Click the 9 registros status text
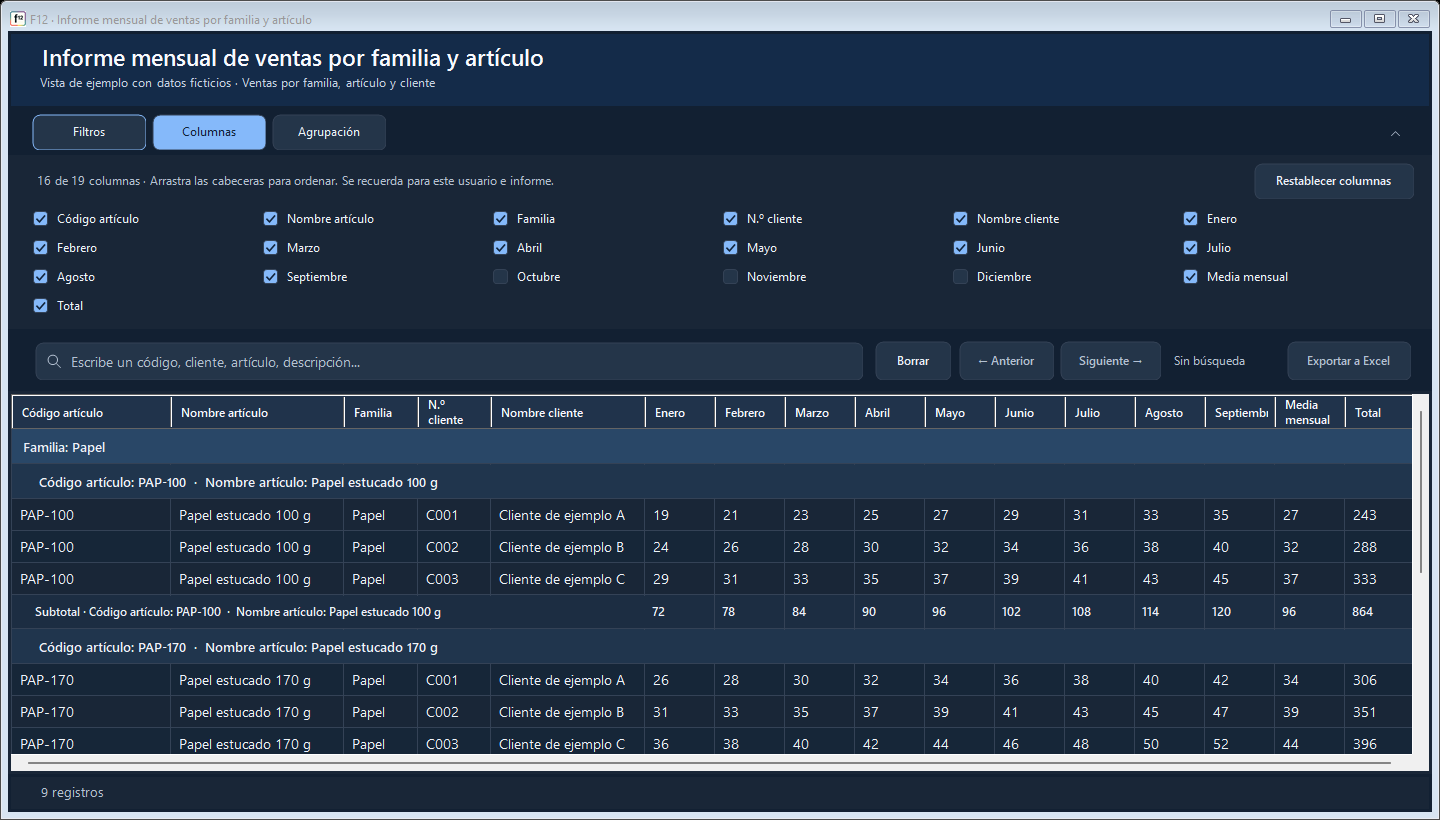This screenshot has height=820, width=1440. [72, 792]
